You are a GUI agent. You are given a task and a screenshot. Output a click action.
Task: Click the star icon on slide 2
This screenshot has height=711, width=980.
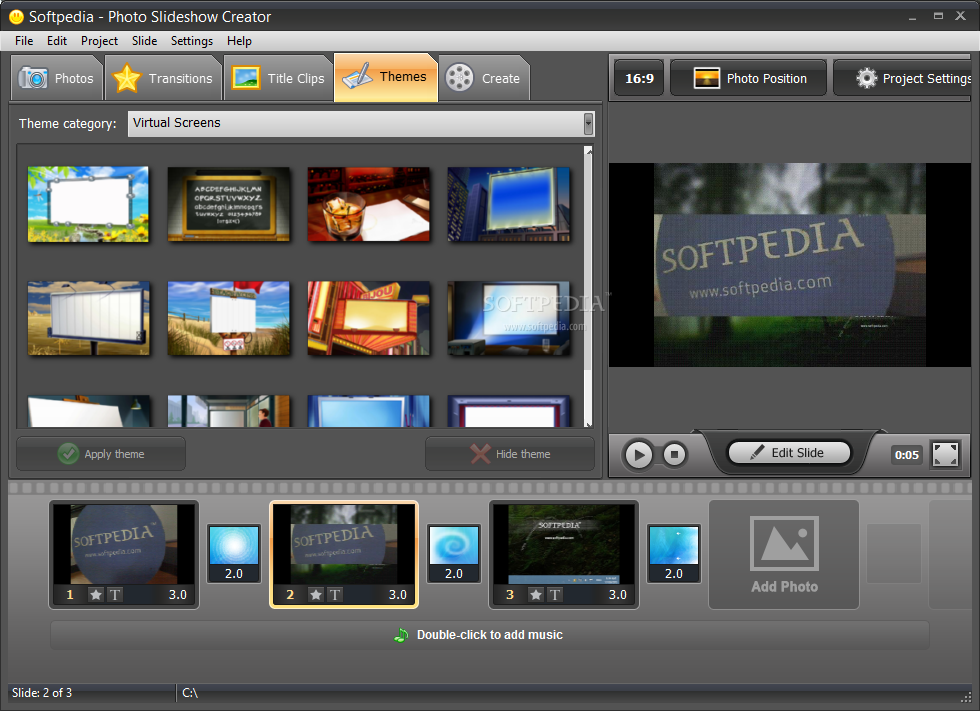click(316, 595)
